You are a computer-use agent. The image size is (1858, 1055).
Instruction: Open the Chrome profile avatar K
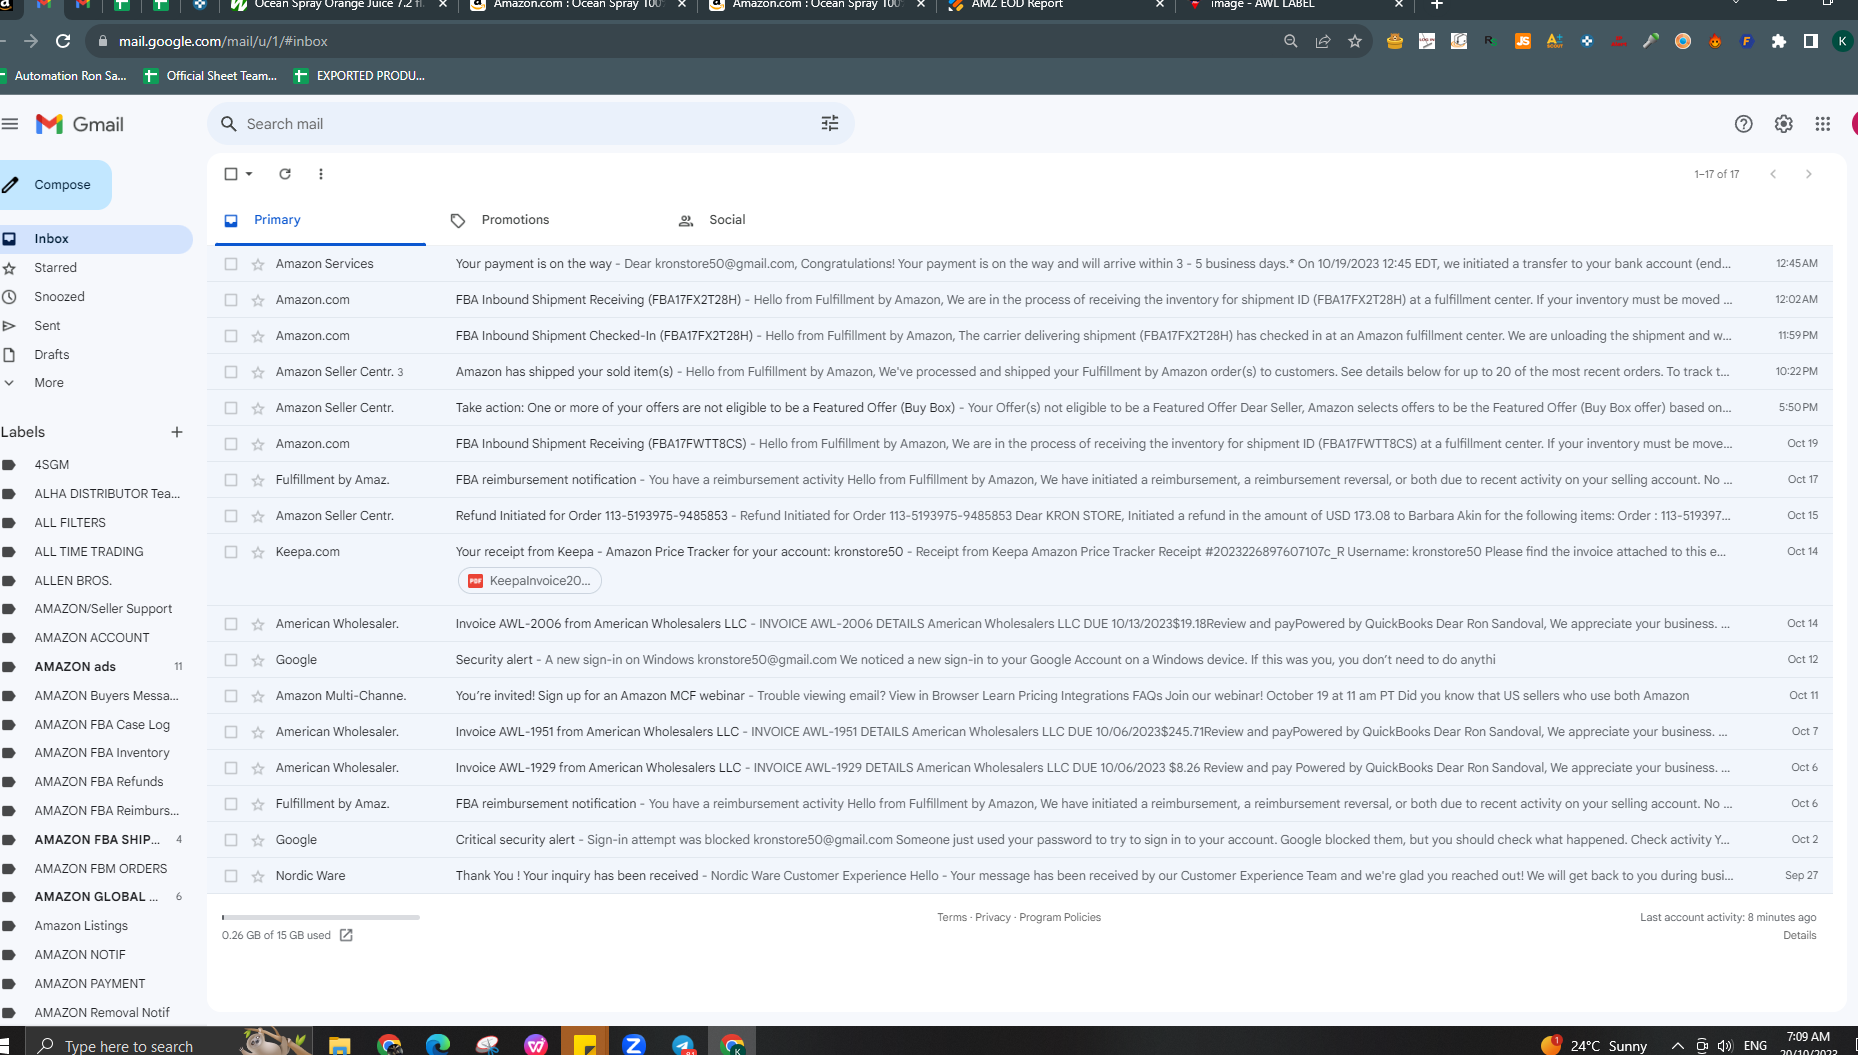point(1842,41)
